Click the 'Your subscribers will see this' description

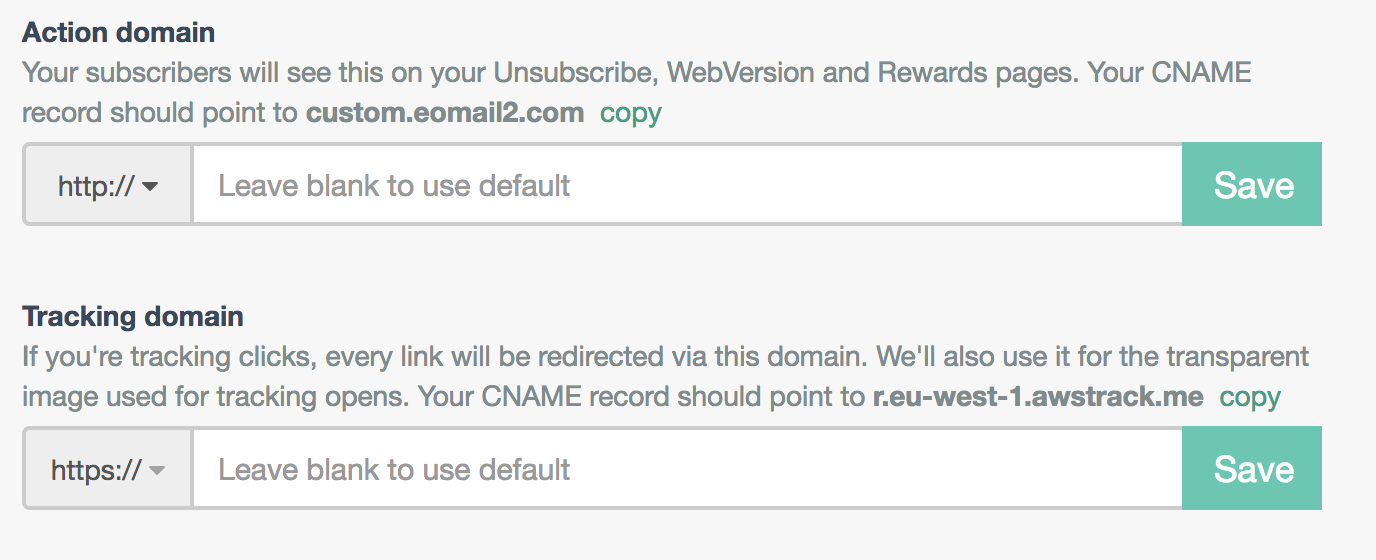pos(300,73)
